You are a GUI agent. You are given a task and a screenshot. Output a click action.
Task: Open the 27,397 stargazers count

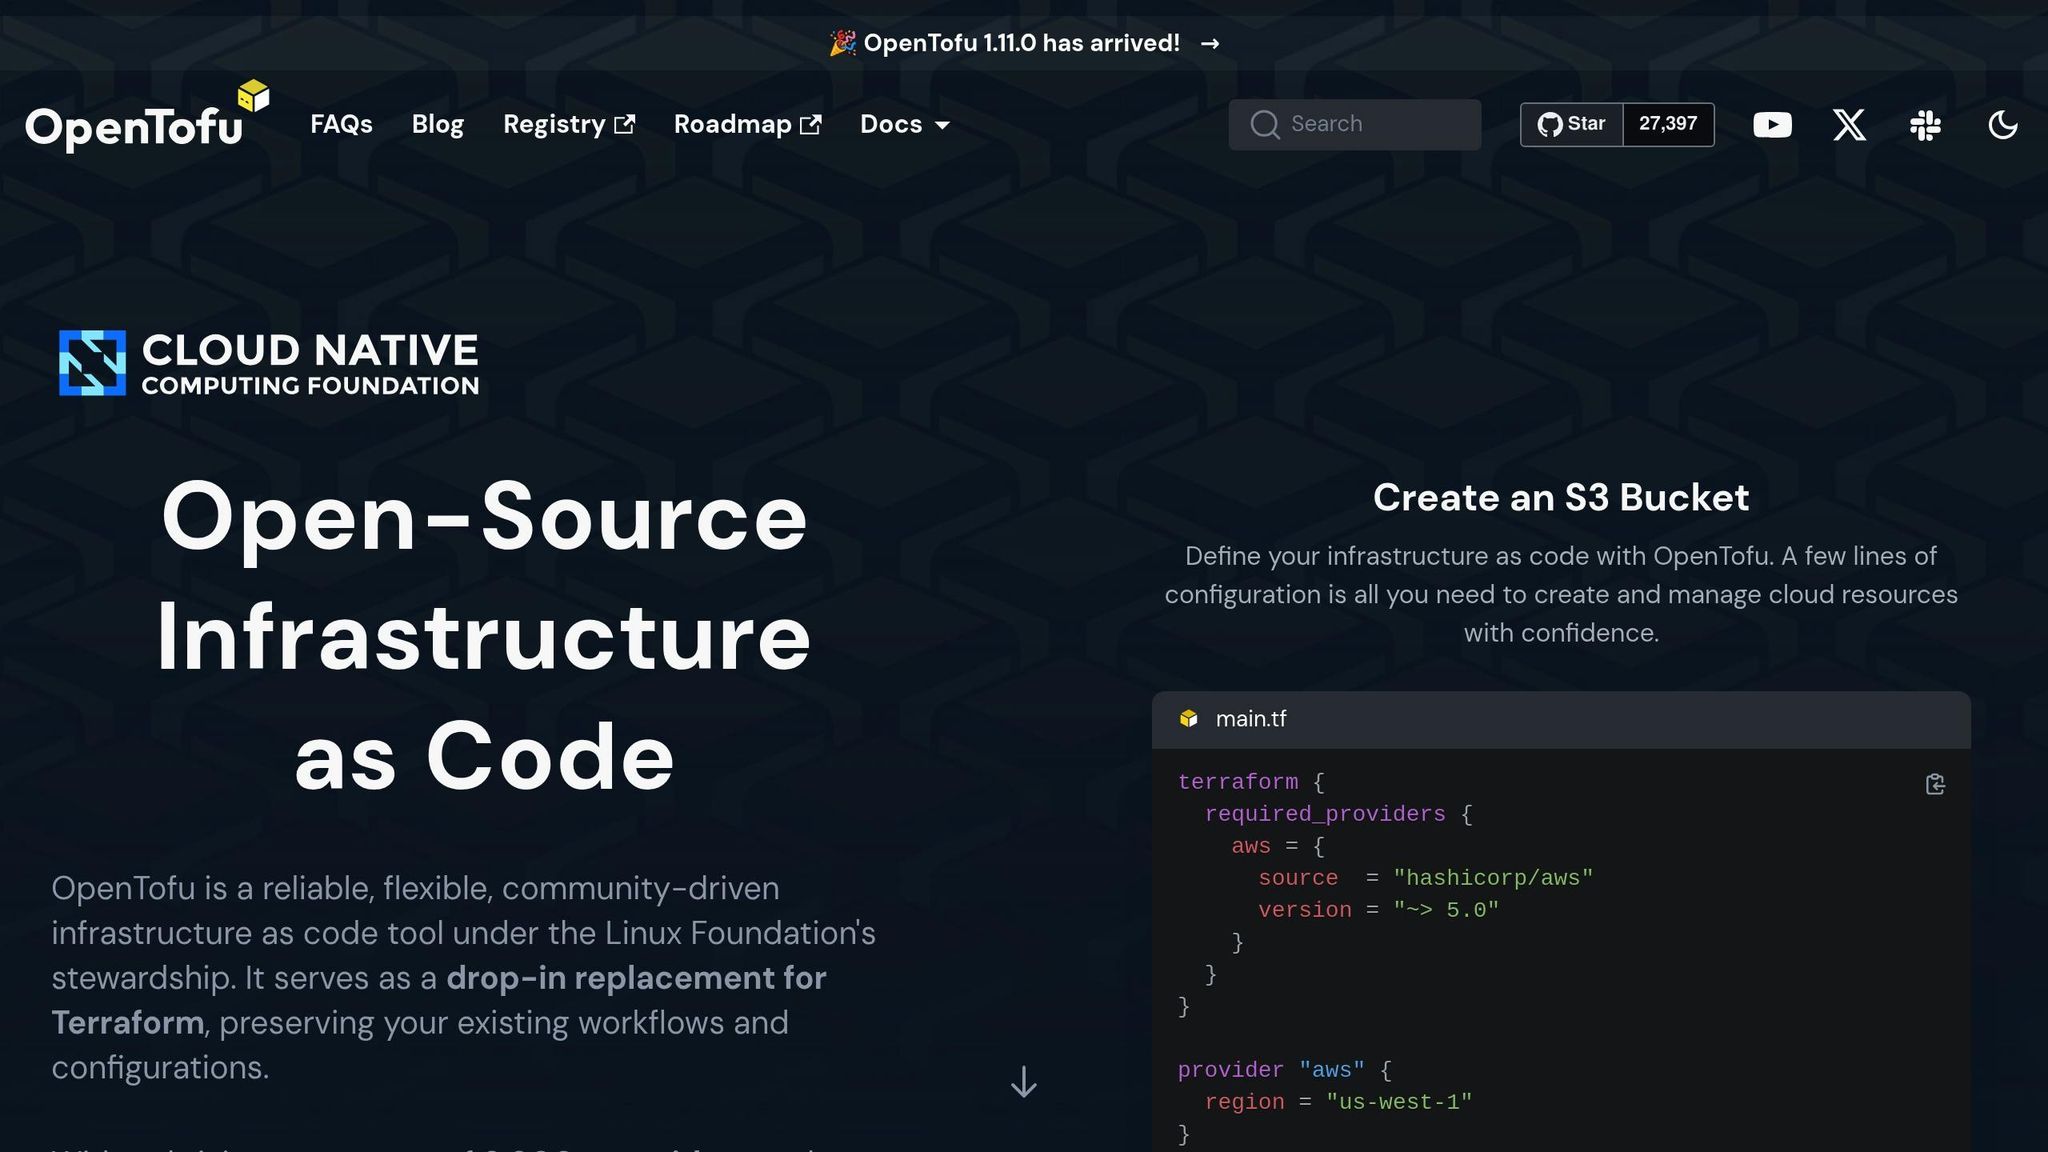tap(1667, 124)
